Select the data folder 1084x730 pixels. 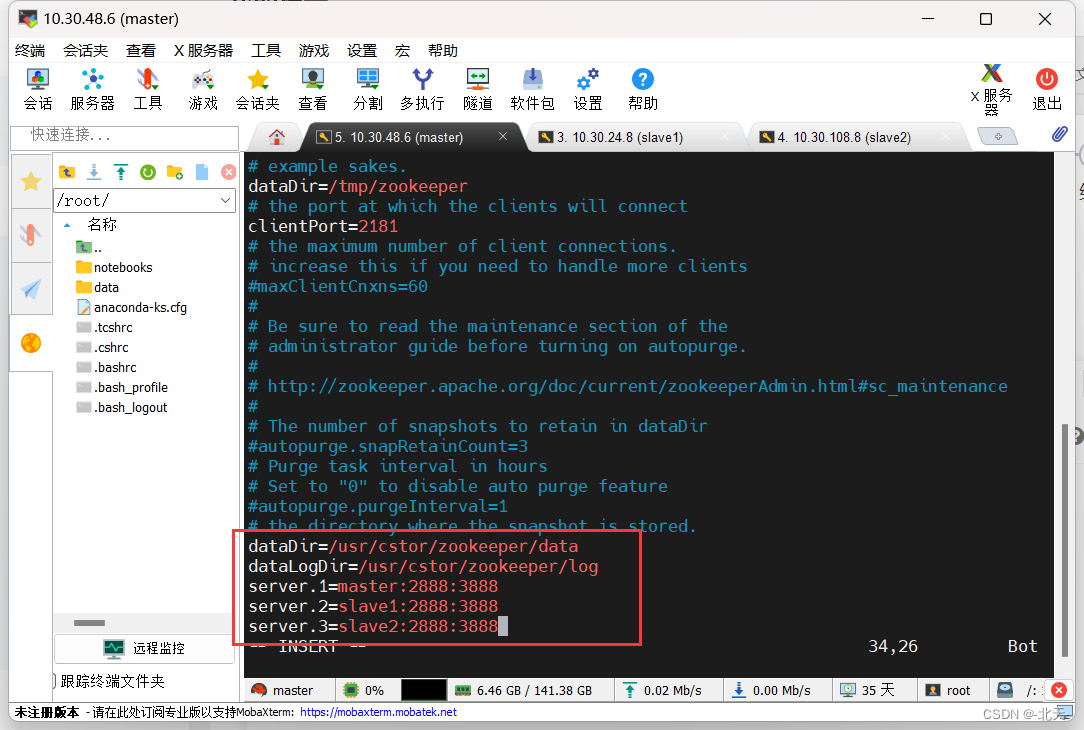(x=97, y=288)
